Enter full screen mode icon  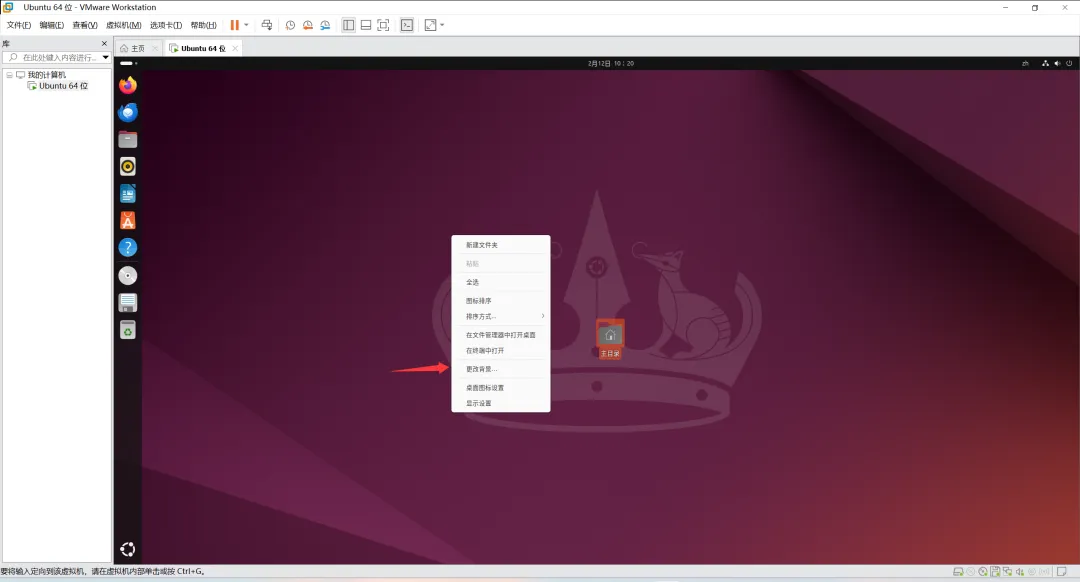coord(384,25)
